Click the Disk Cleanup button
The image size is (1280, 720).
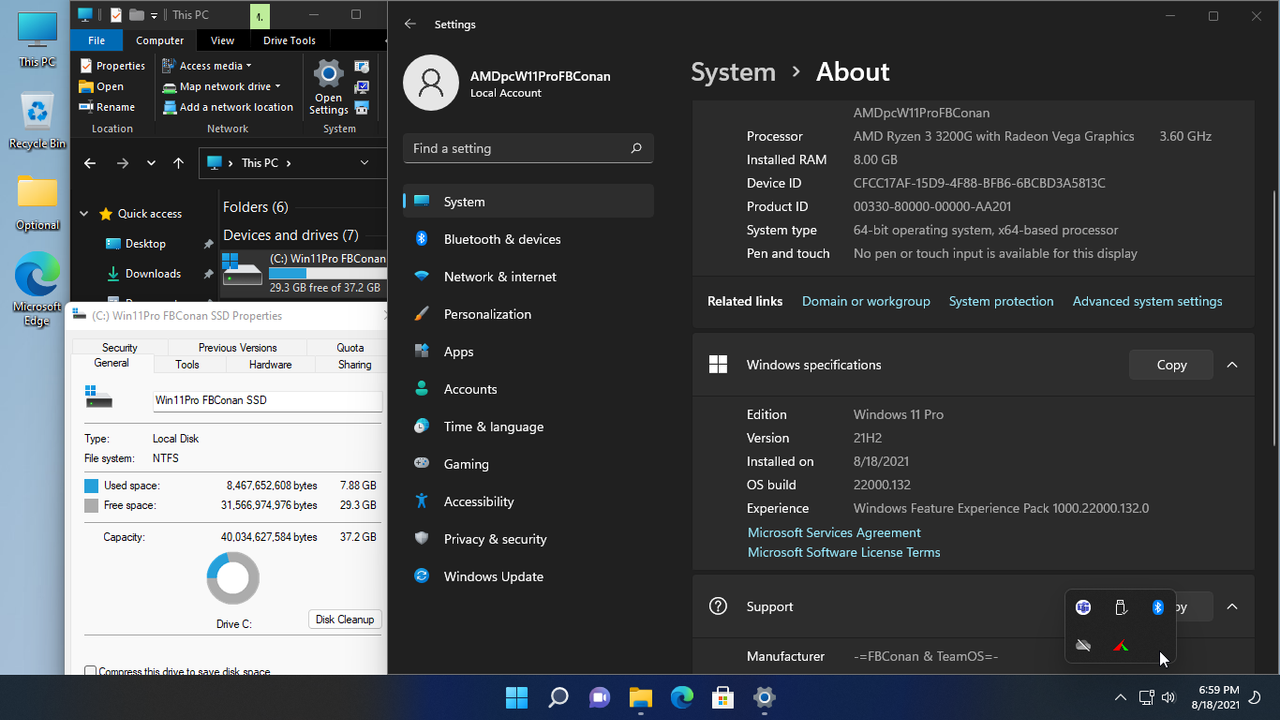click(x=344, y=620)
